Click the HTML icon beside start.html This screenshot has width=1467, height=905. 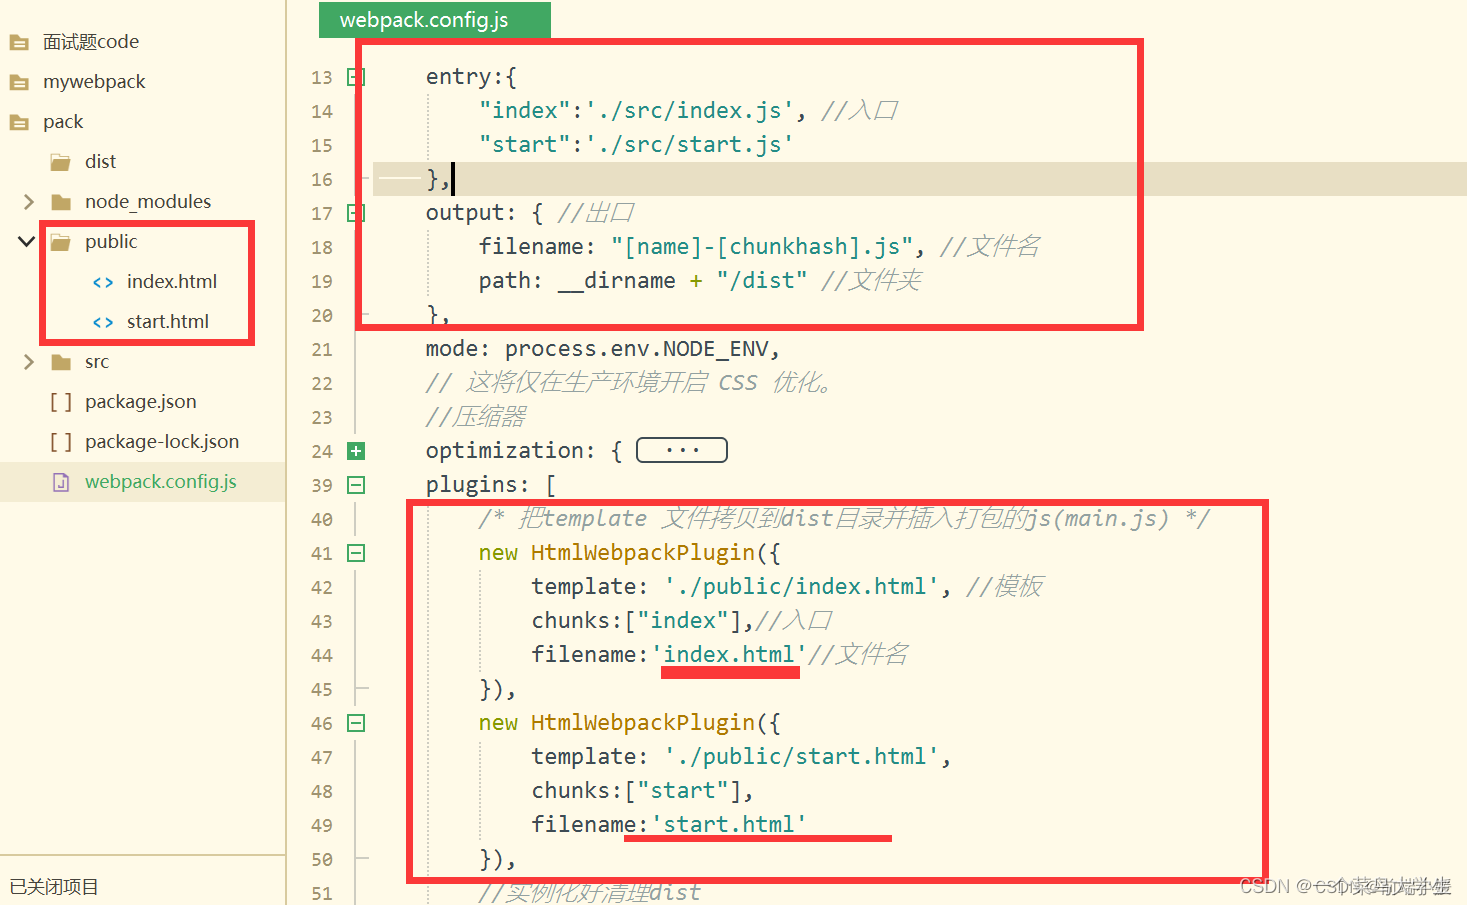(x=103, y=322)
